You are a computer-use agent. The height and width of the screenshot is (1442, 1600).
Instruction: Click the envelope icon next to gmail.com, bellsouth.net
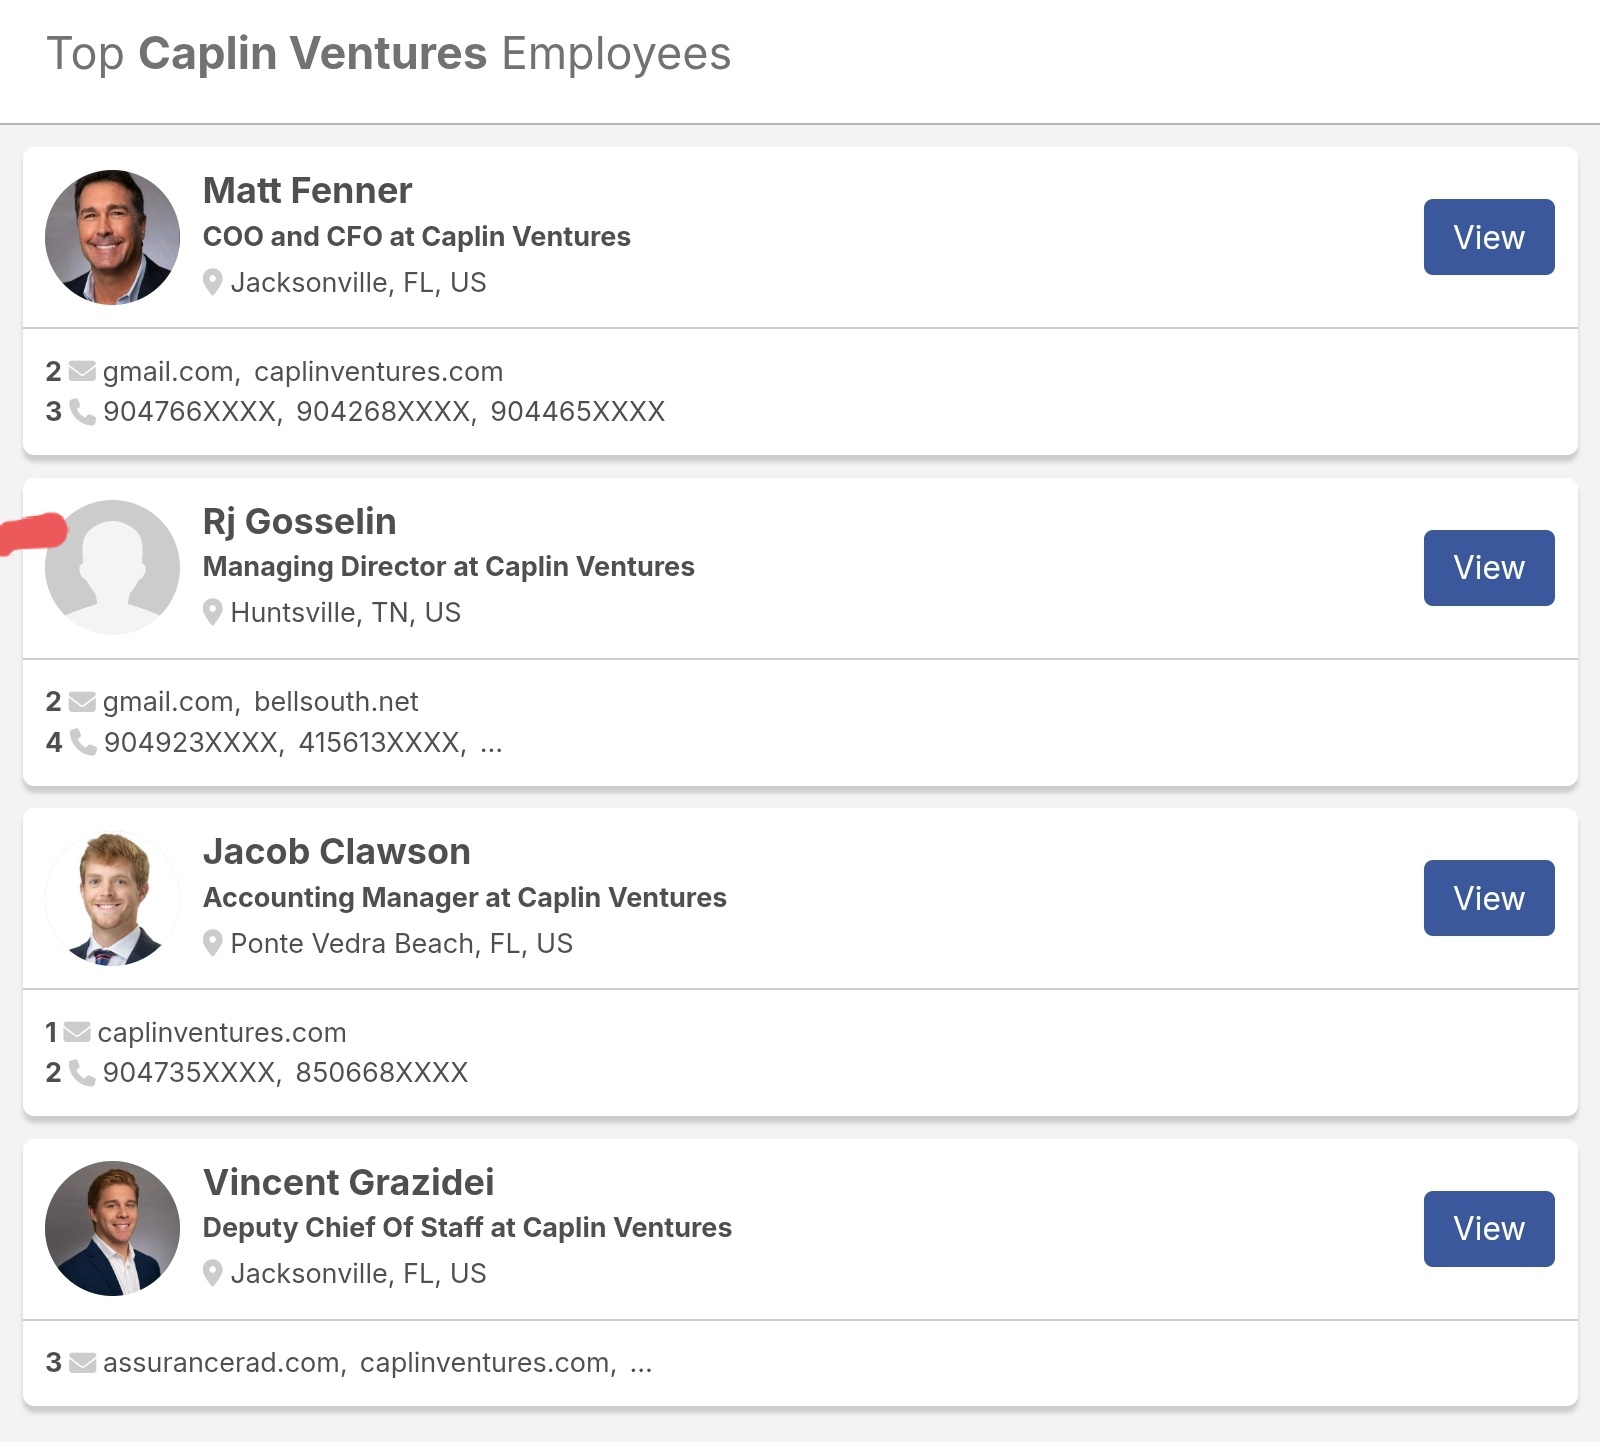click(x=82, y=702)
